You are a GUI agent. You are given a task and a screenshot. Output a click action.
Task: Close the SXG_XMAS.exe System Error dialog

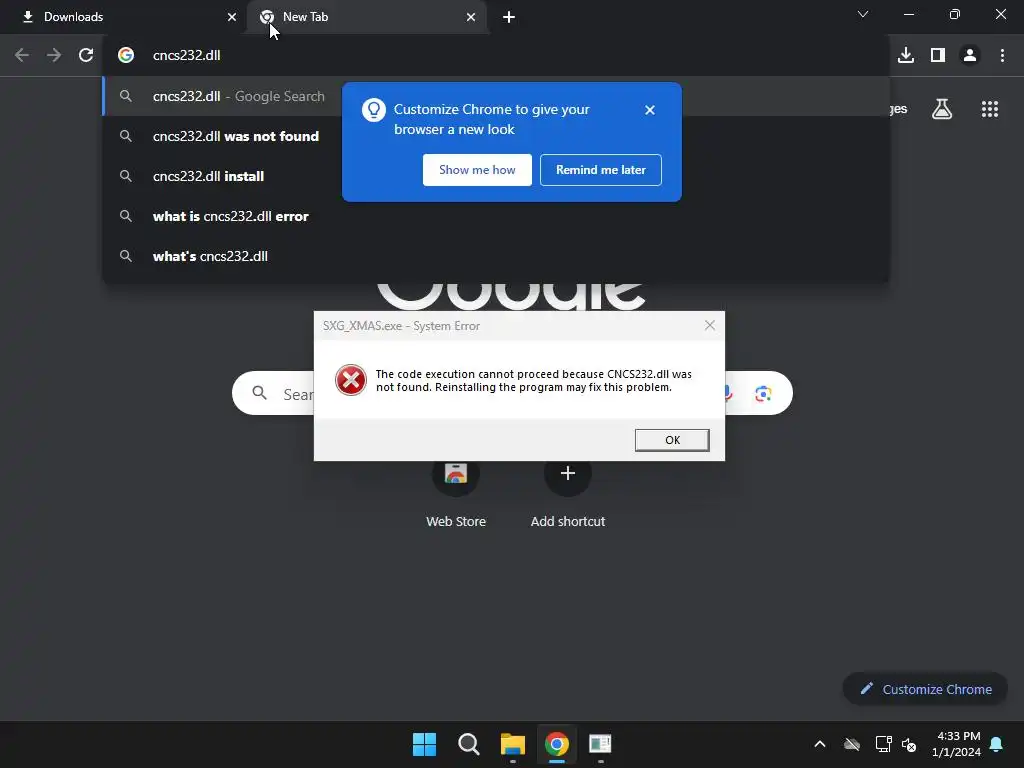pos(710,325)
